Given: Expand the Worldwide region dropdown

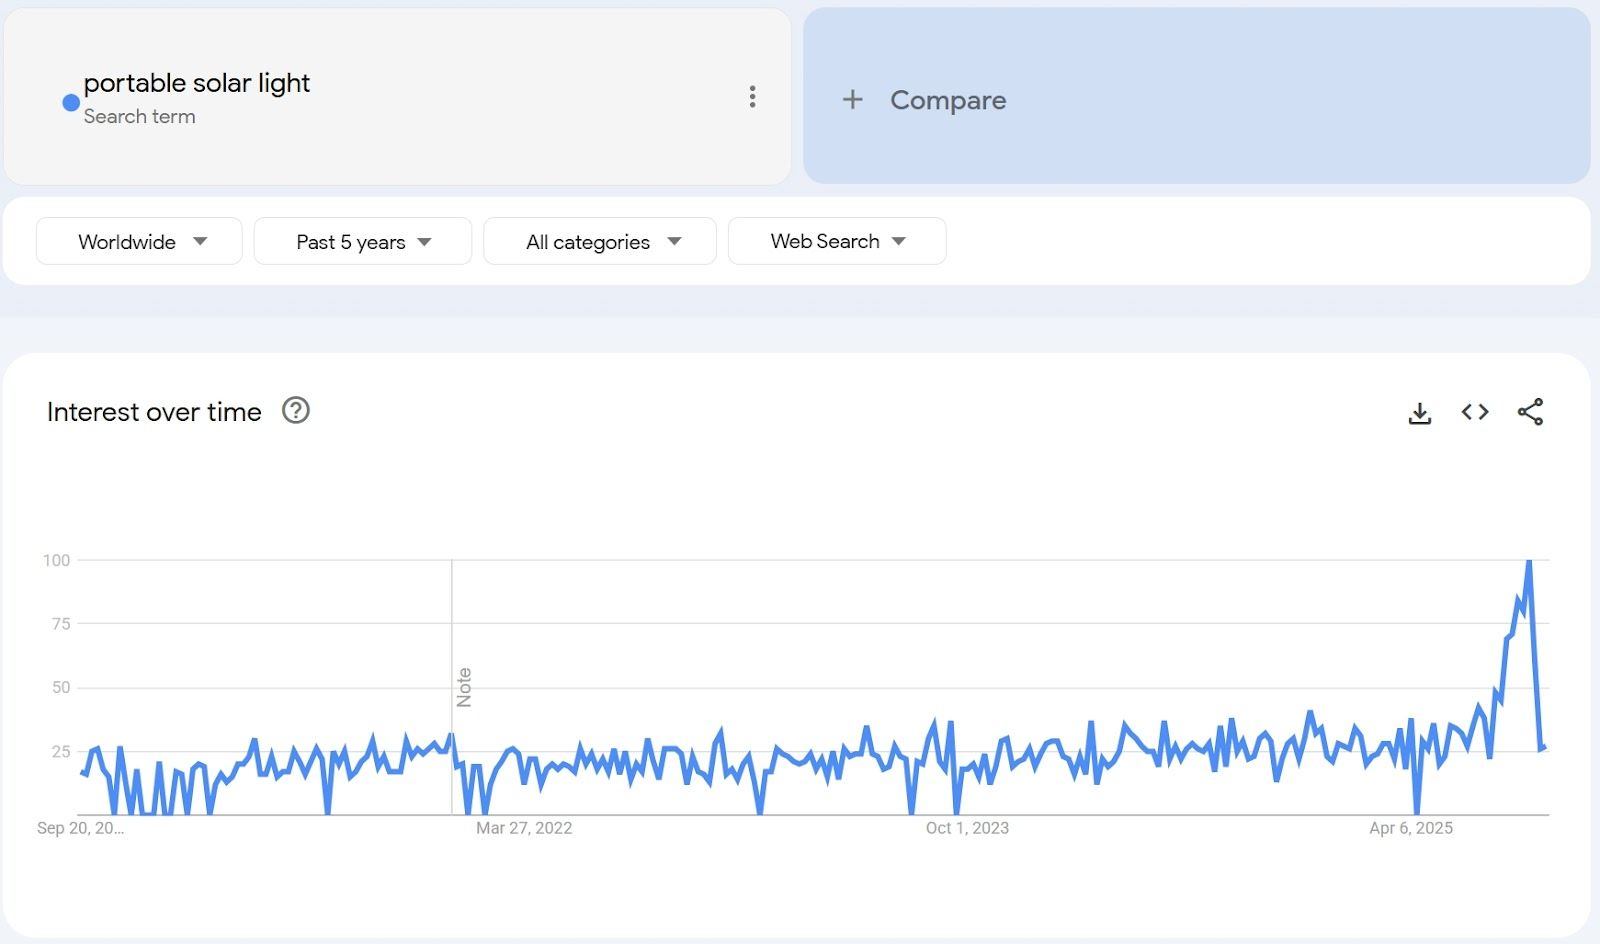Looking at the screenshot, I should [140, 242].
